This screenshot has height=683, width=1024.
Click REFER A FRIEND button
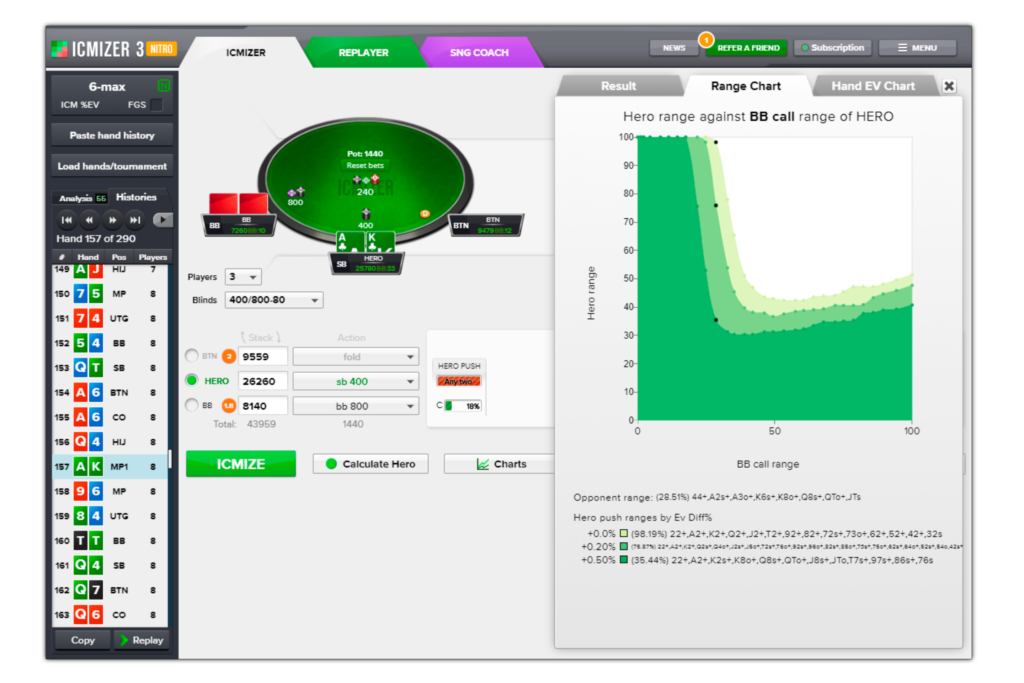pyautogui.click(x=748, y=48)
